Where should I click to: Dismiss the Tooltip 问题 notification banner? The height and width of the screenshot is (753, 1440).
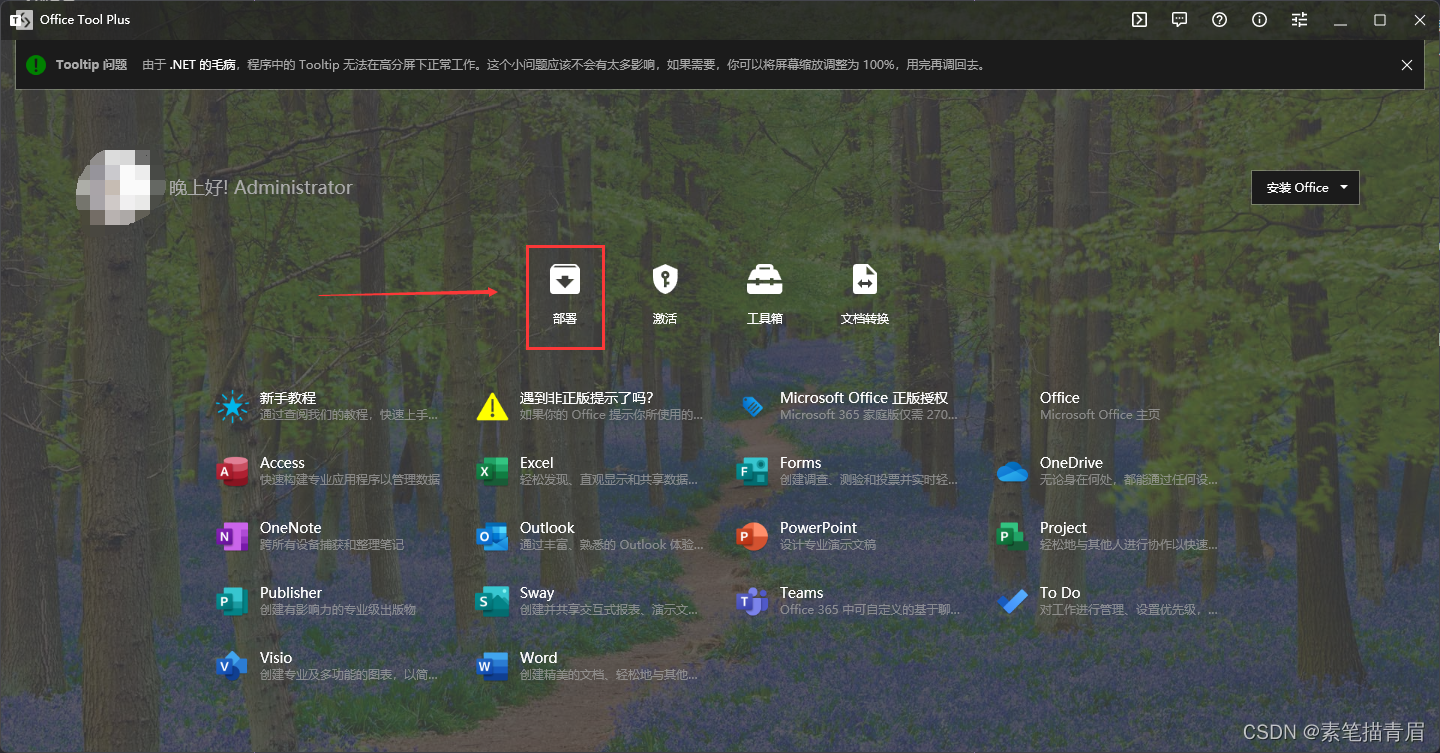pyautogui.click(x=1407, y=65)
